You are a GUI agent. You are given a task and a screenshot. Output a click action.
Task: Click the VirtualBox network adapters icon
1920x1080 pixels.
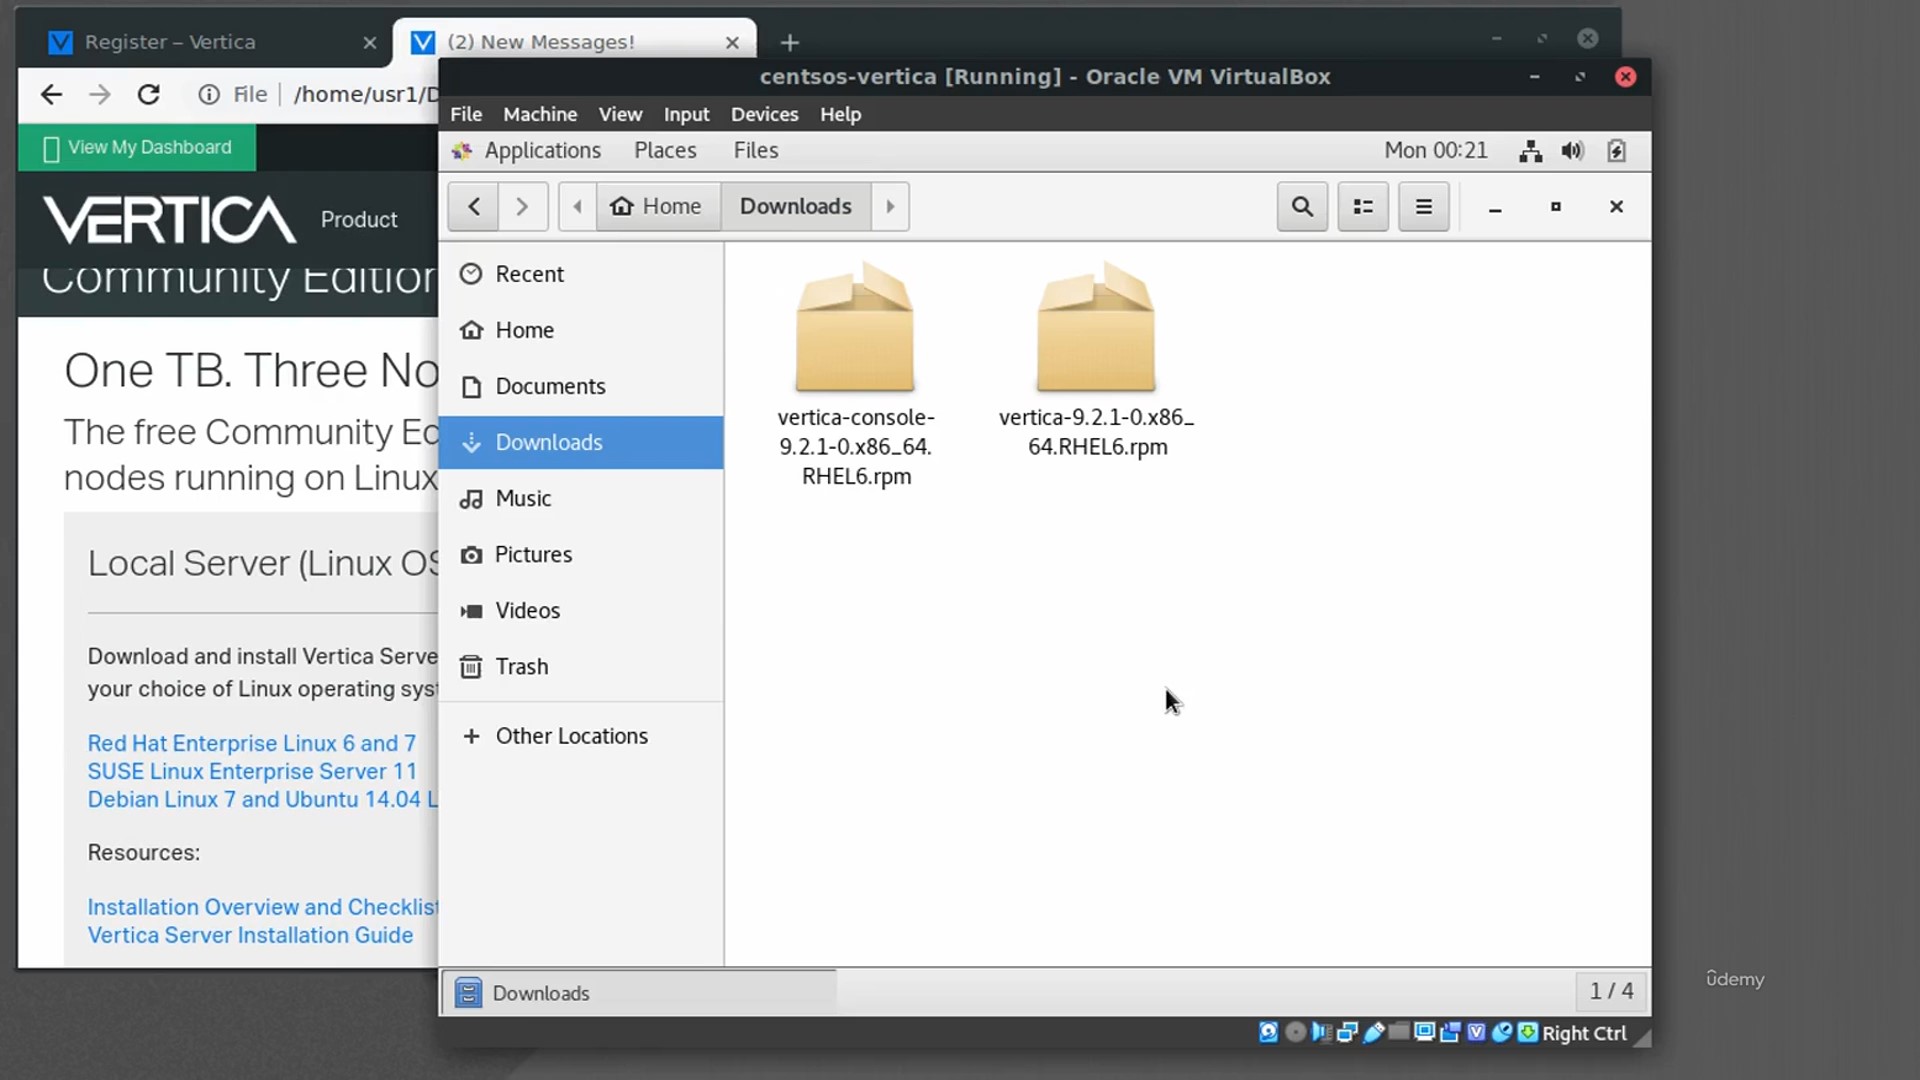pyautogui.click(x=1347, y=1032)
